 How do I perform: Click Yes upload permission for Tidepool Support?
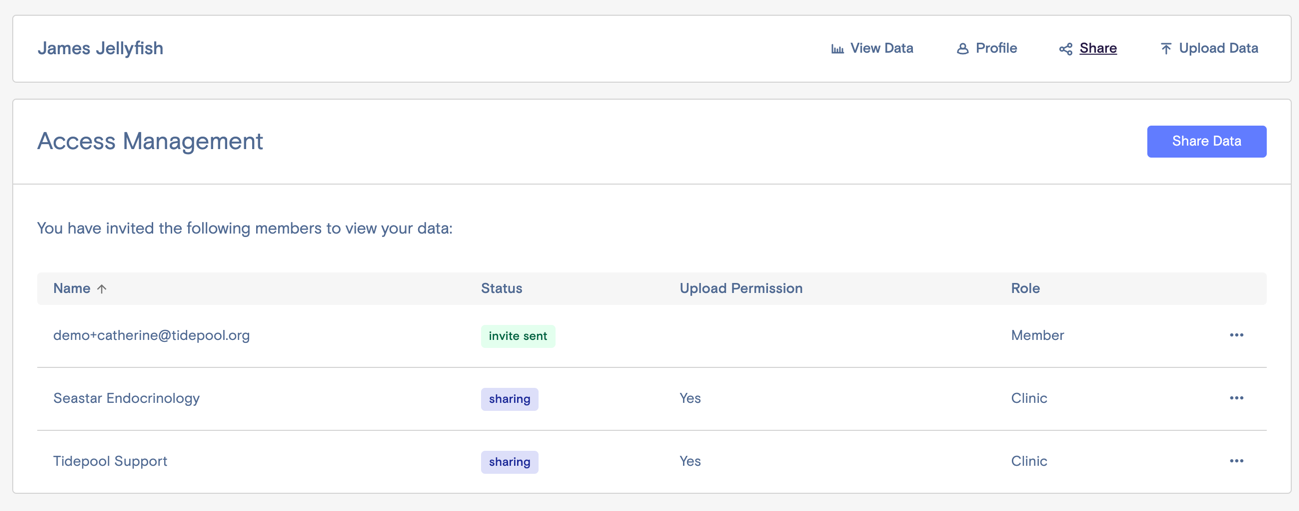(x=690, y=461)
